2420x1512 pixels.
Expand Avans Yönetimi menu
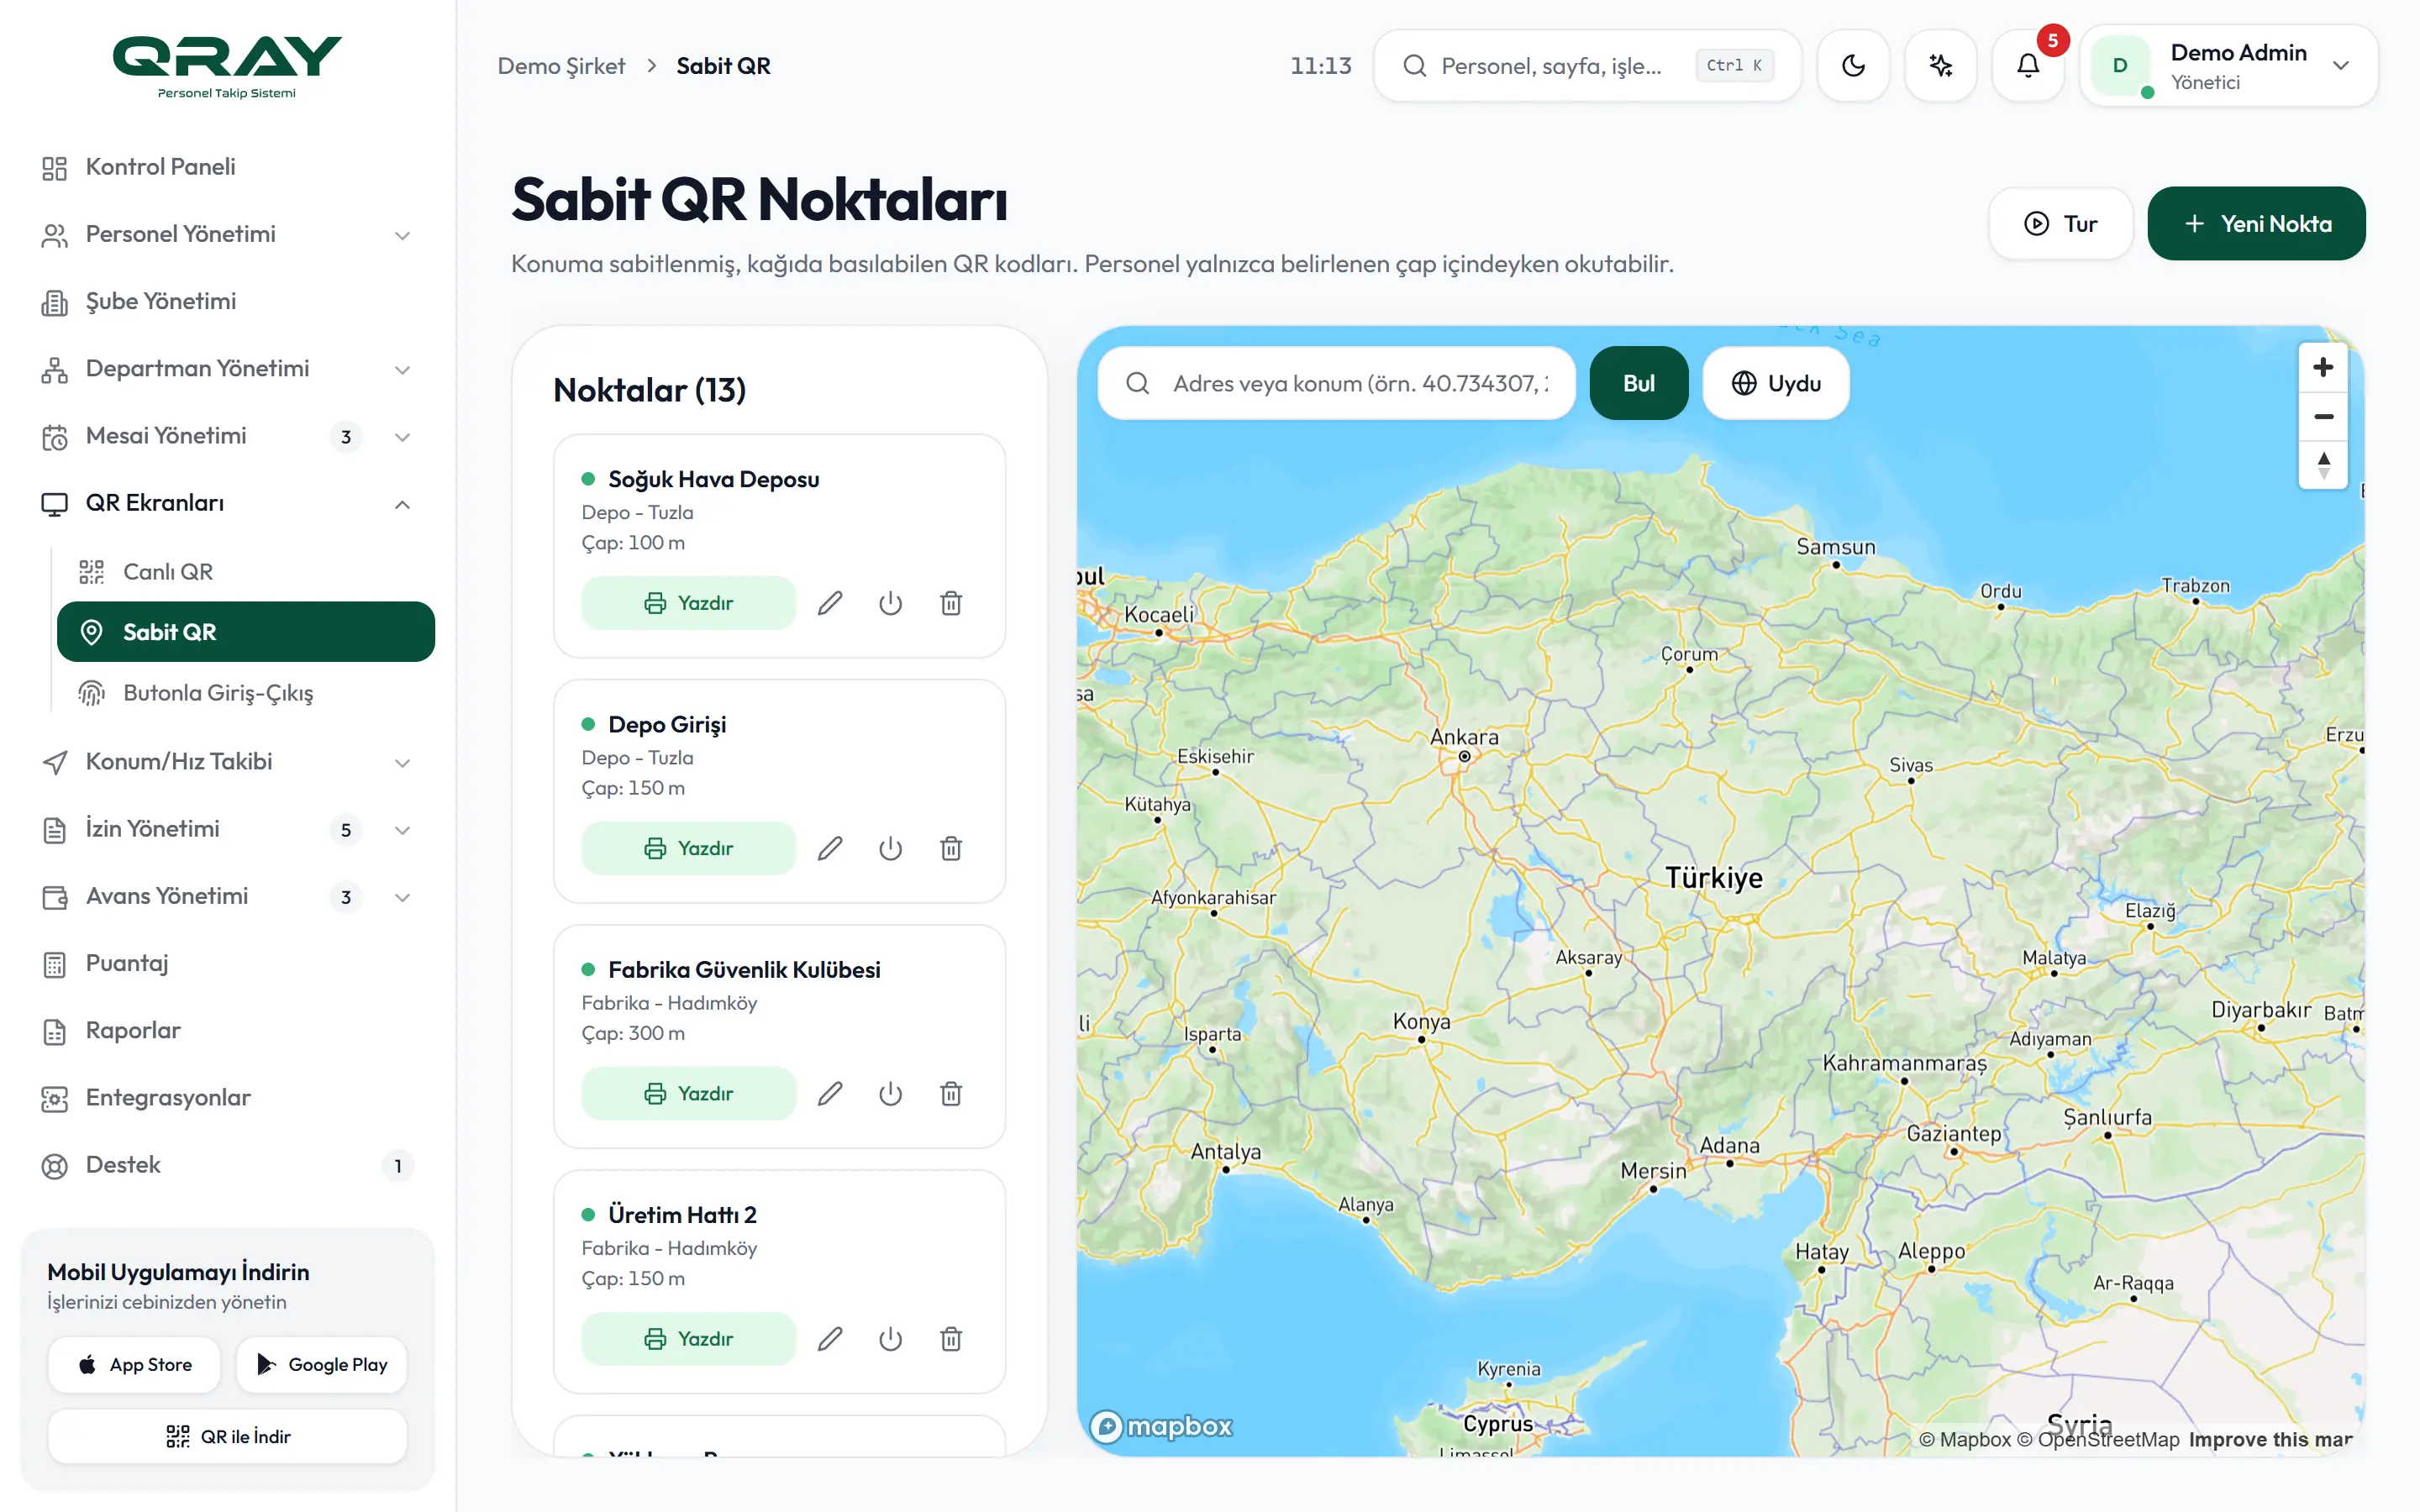(x=228, y=896)
